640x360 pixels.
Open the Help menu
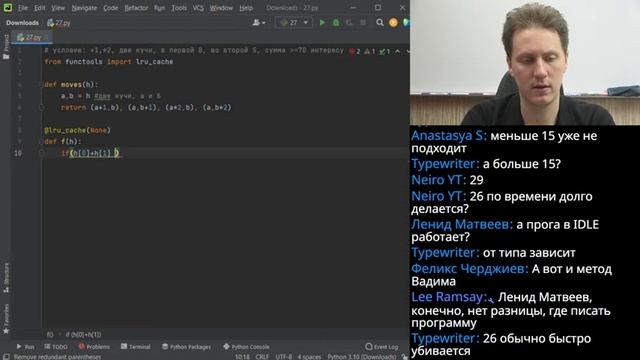click(246, 8)
